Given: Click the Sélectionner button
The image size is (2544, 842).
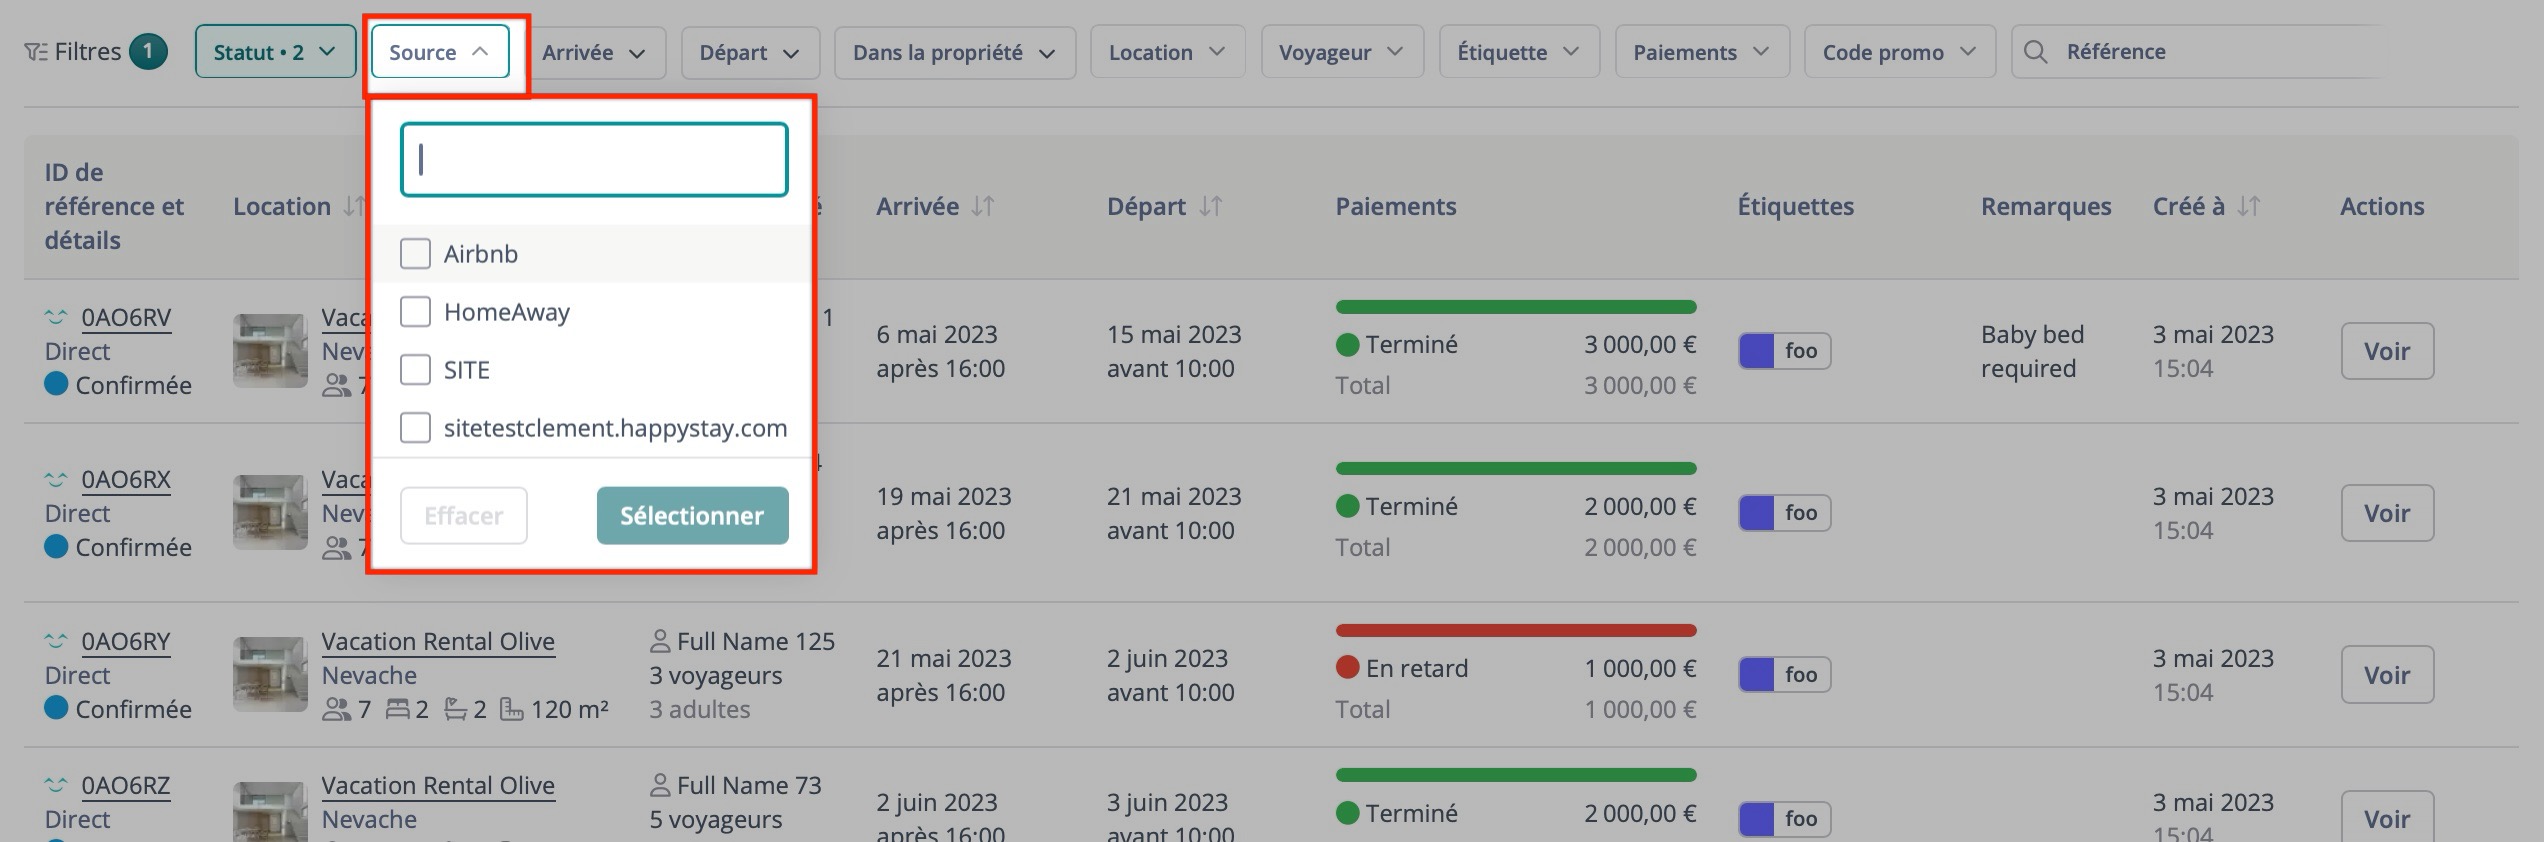Looking at the screenshot, I should pyautogui.click(x=691, y=515).
